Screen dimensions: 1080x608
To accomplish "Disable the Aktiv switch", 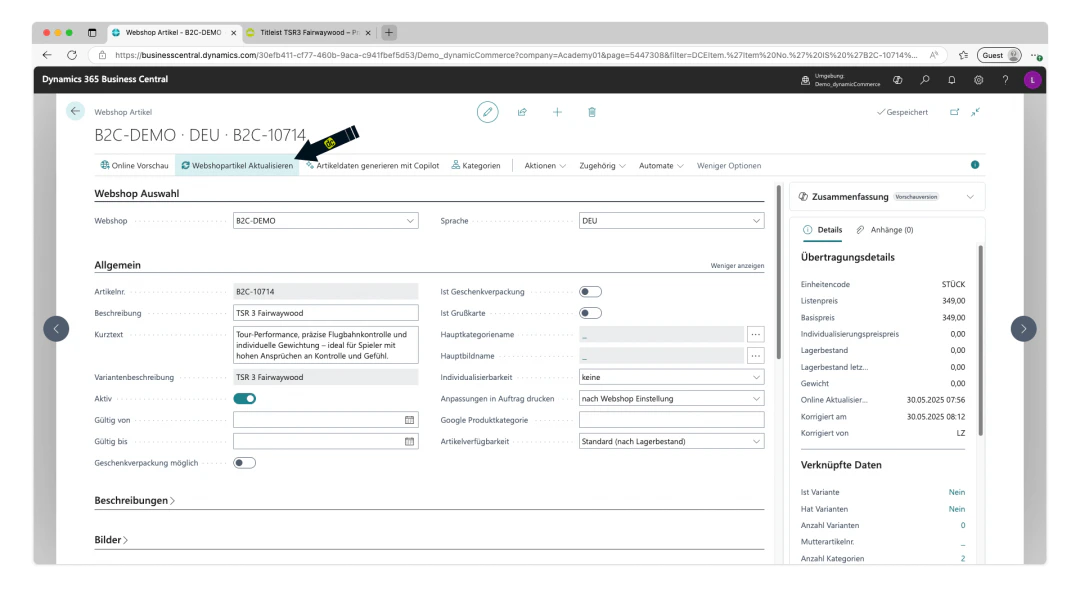I will pos(245,399).
